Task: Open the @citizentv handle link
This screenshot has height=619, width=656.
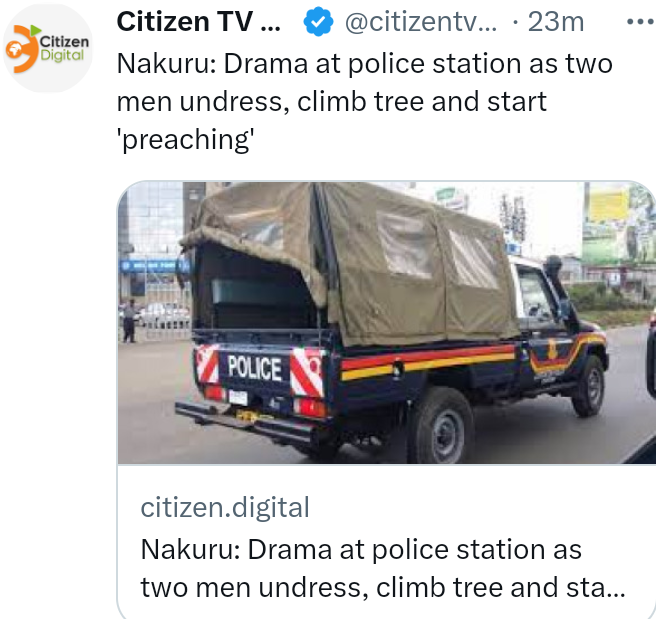Action: [x=420, y=22]
